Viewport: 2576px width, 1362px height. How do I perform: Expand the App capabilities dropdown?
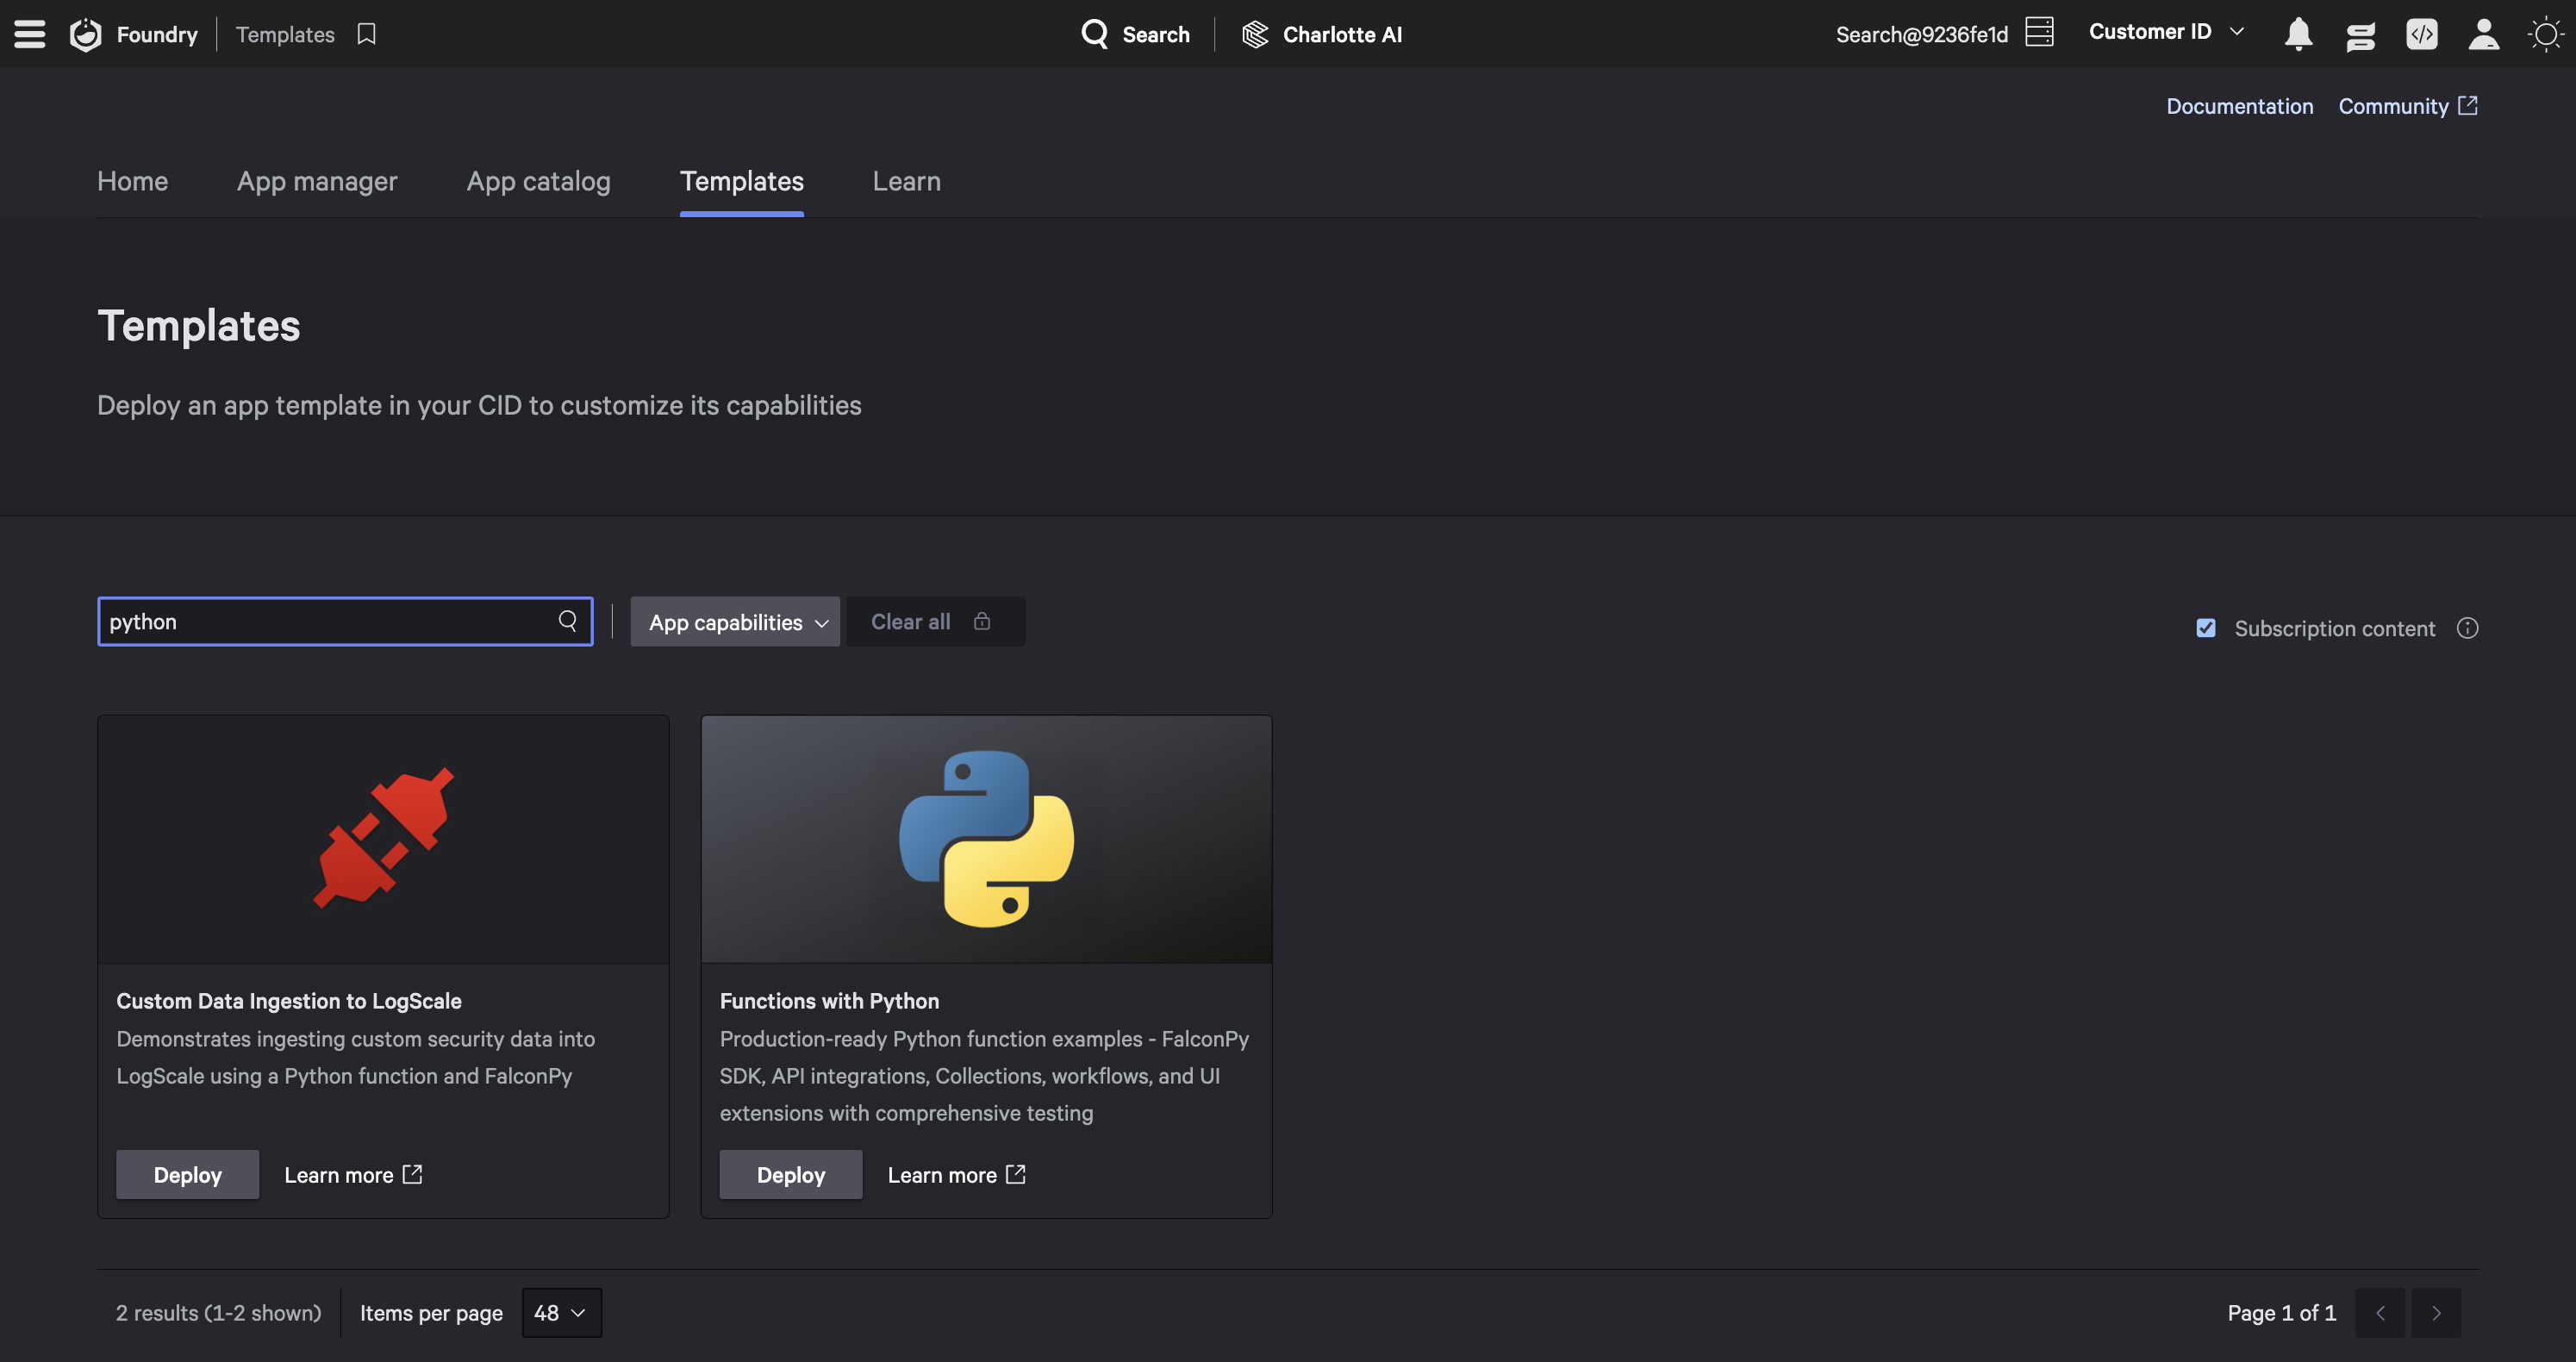pos(735,622)
